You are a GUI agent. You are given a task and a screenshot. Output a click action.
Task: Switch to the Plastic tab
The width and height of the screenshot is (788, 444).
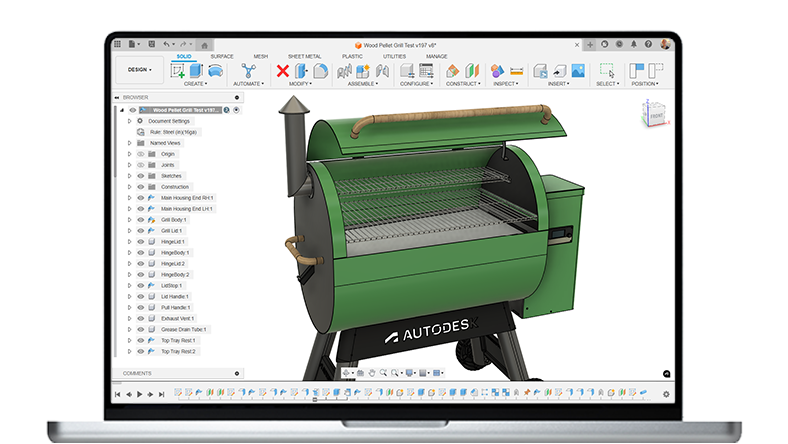coord(352,56)
